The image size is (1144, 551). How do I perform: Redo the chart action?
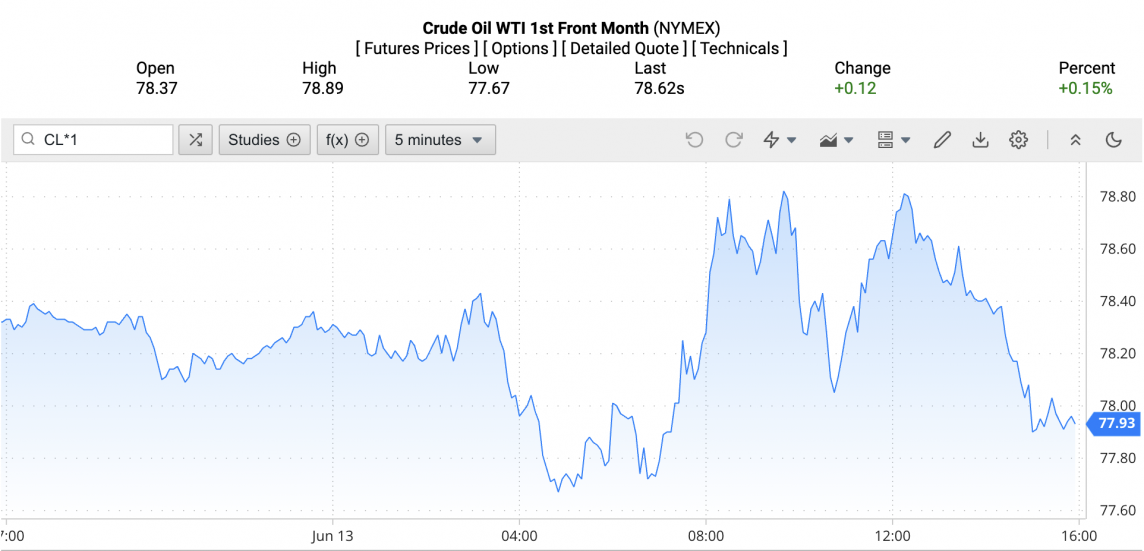point(734,140)
